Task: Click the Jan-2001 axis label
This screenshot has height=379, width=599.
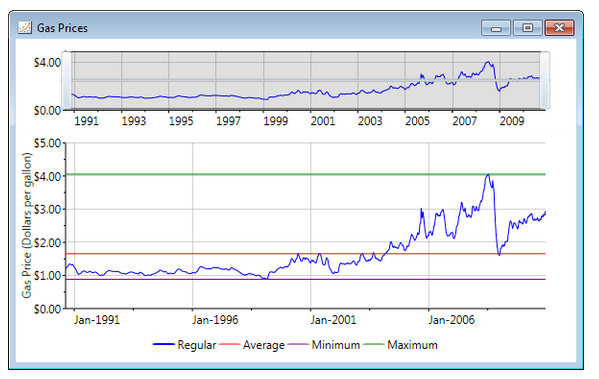Action: 333,320
